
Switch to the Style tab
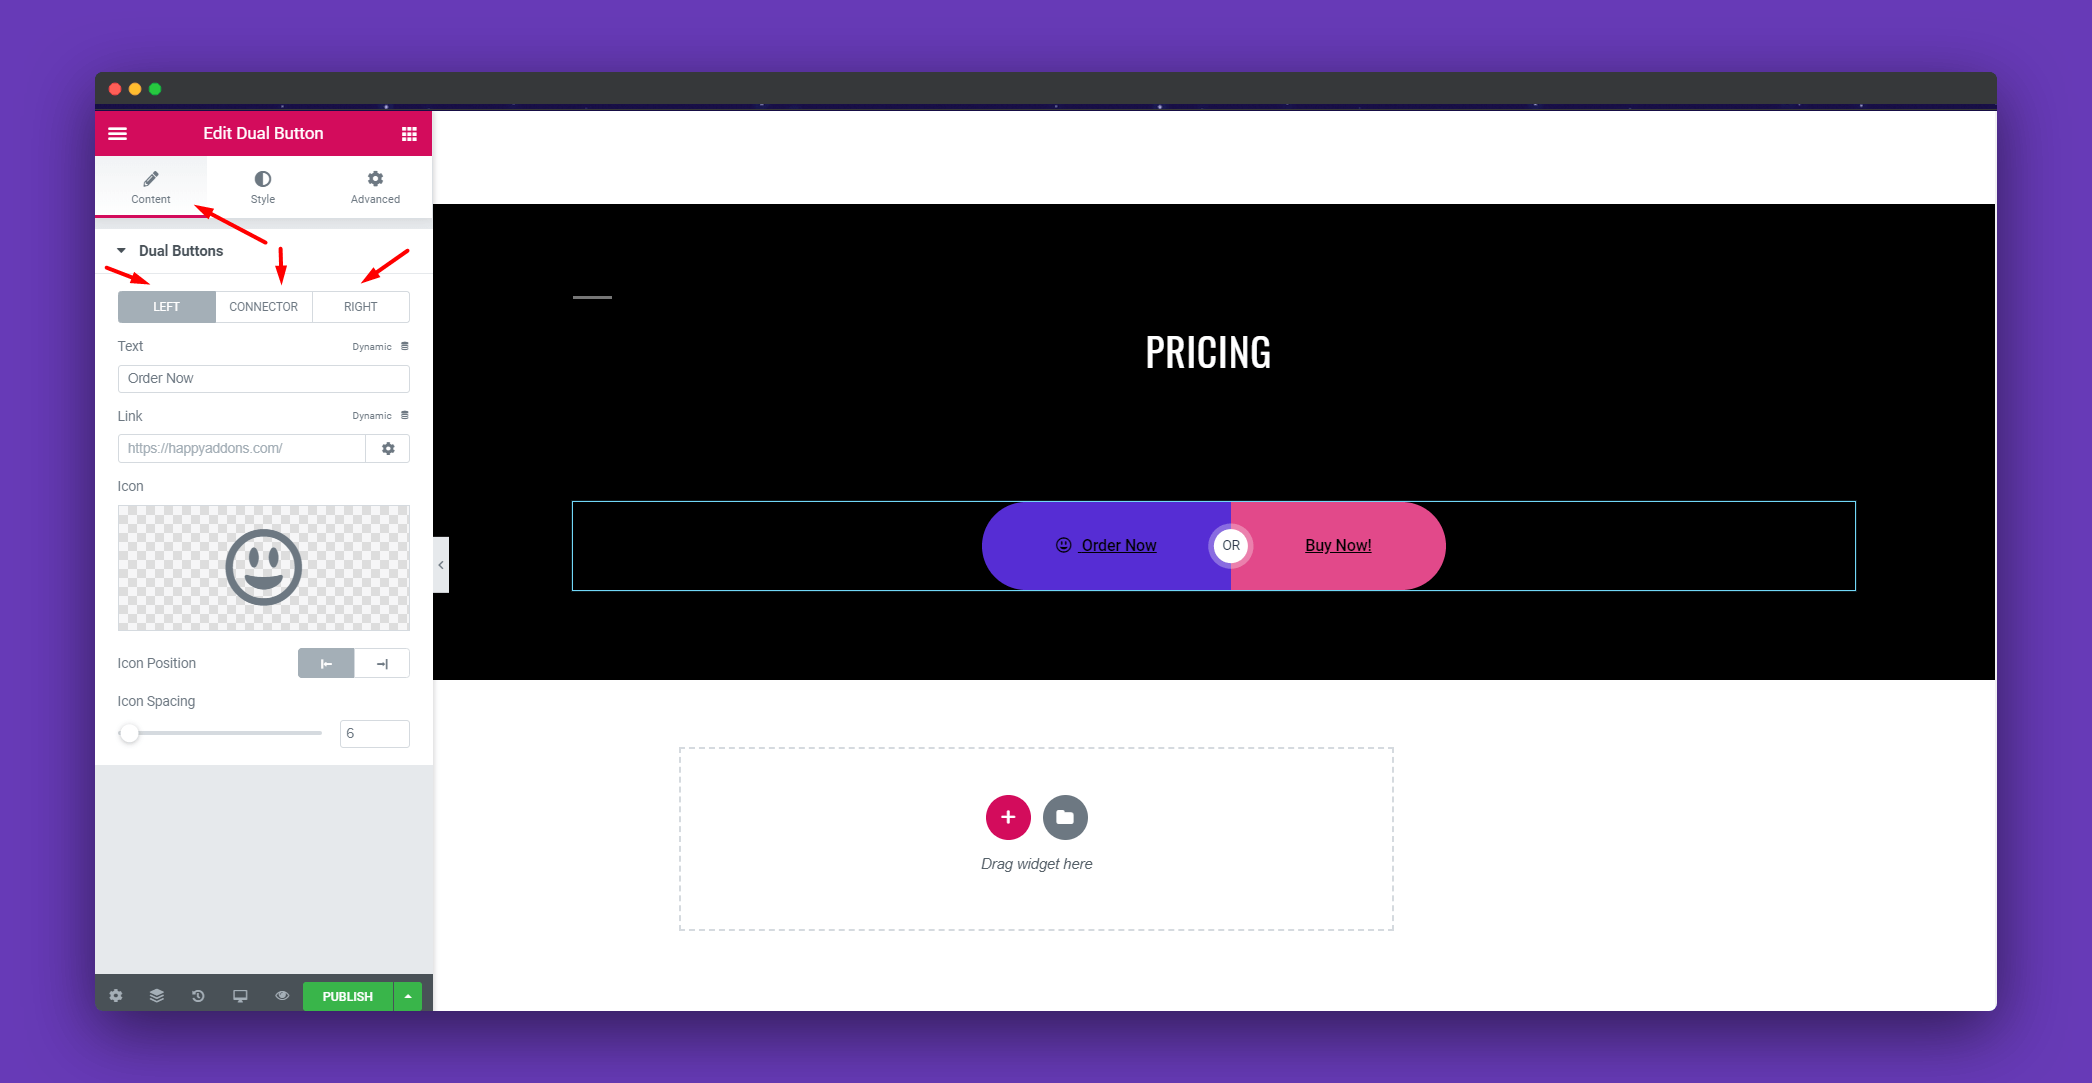[x=261, y=184]
